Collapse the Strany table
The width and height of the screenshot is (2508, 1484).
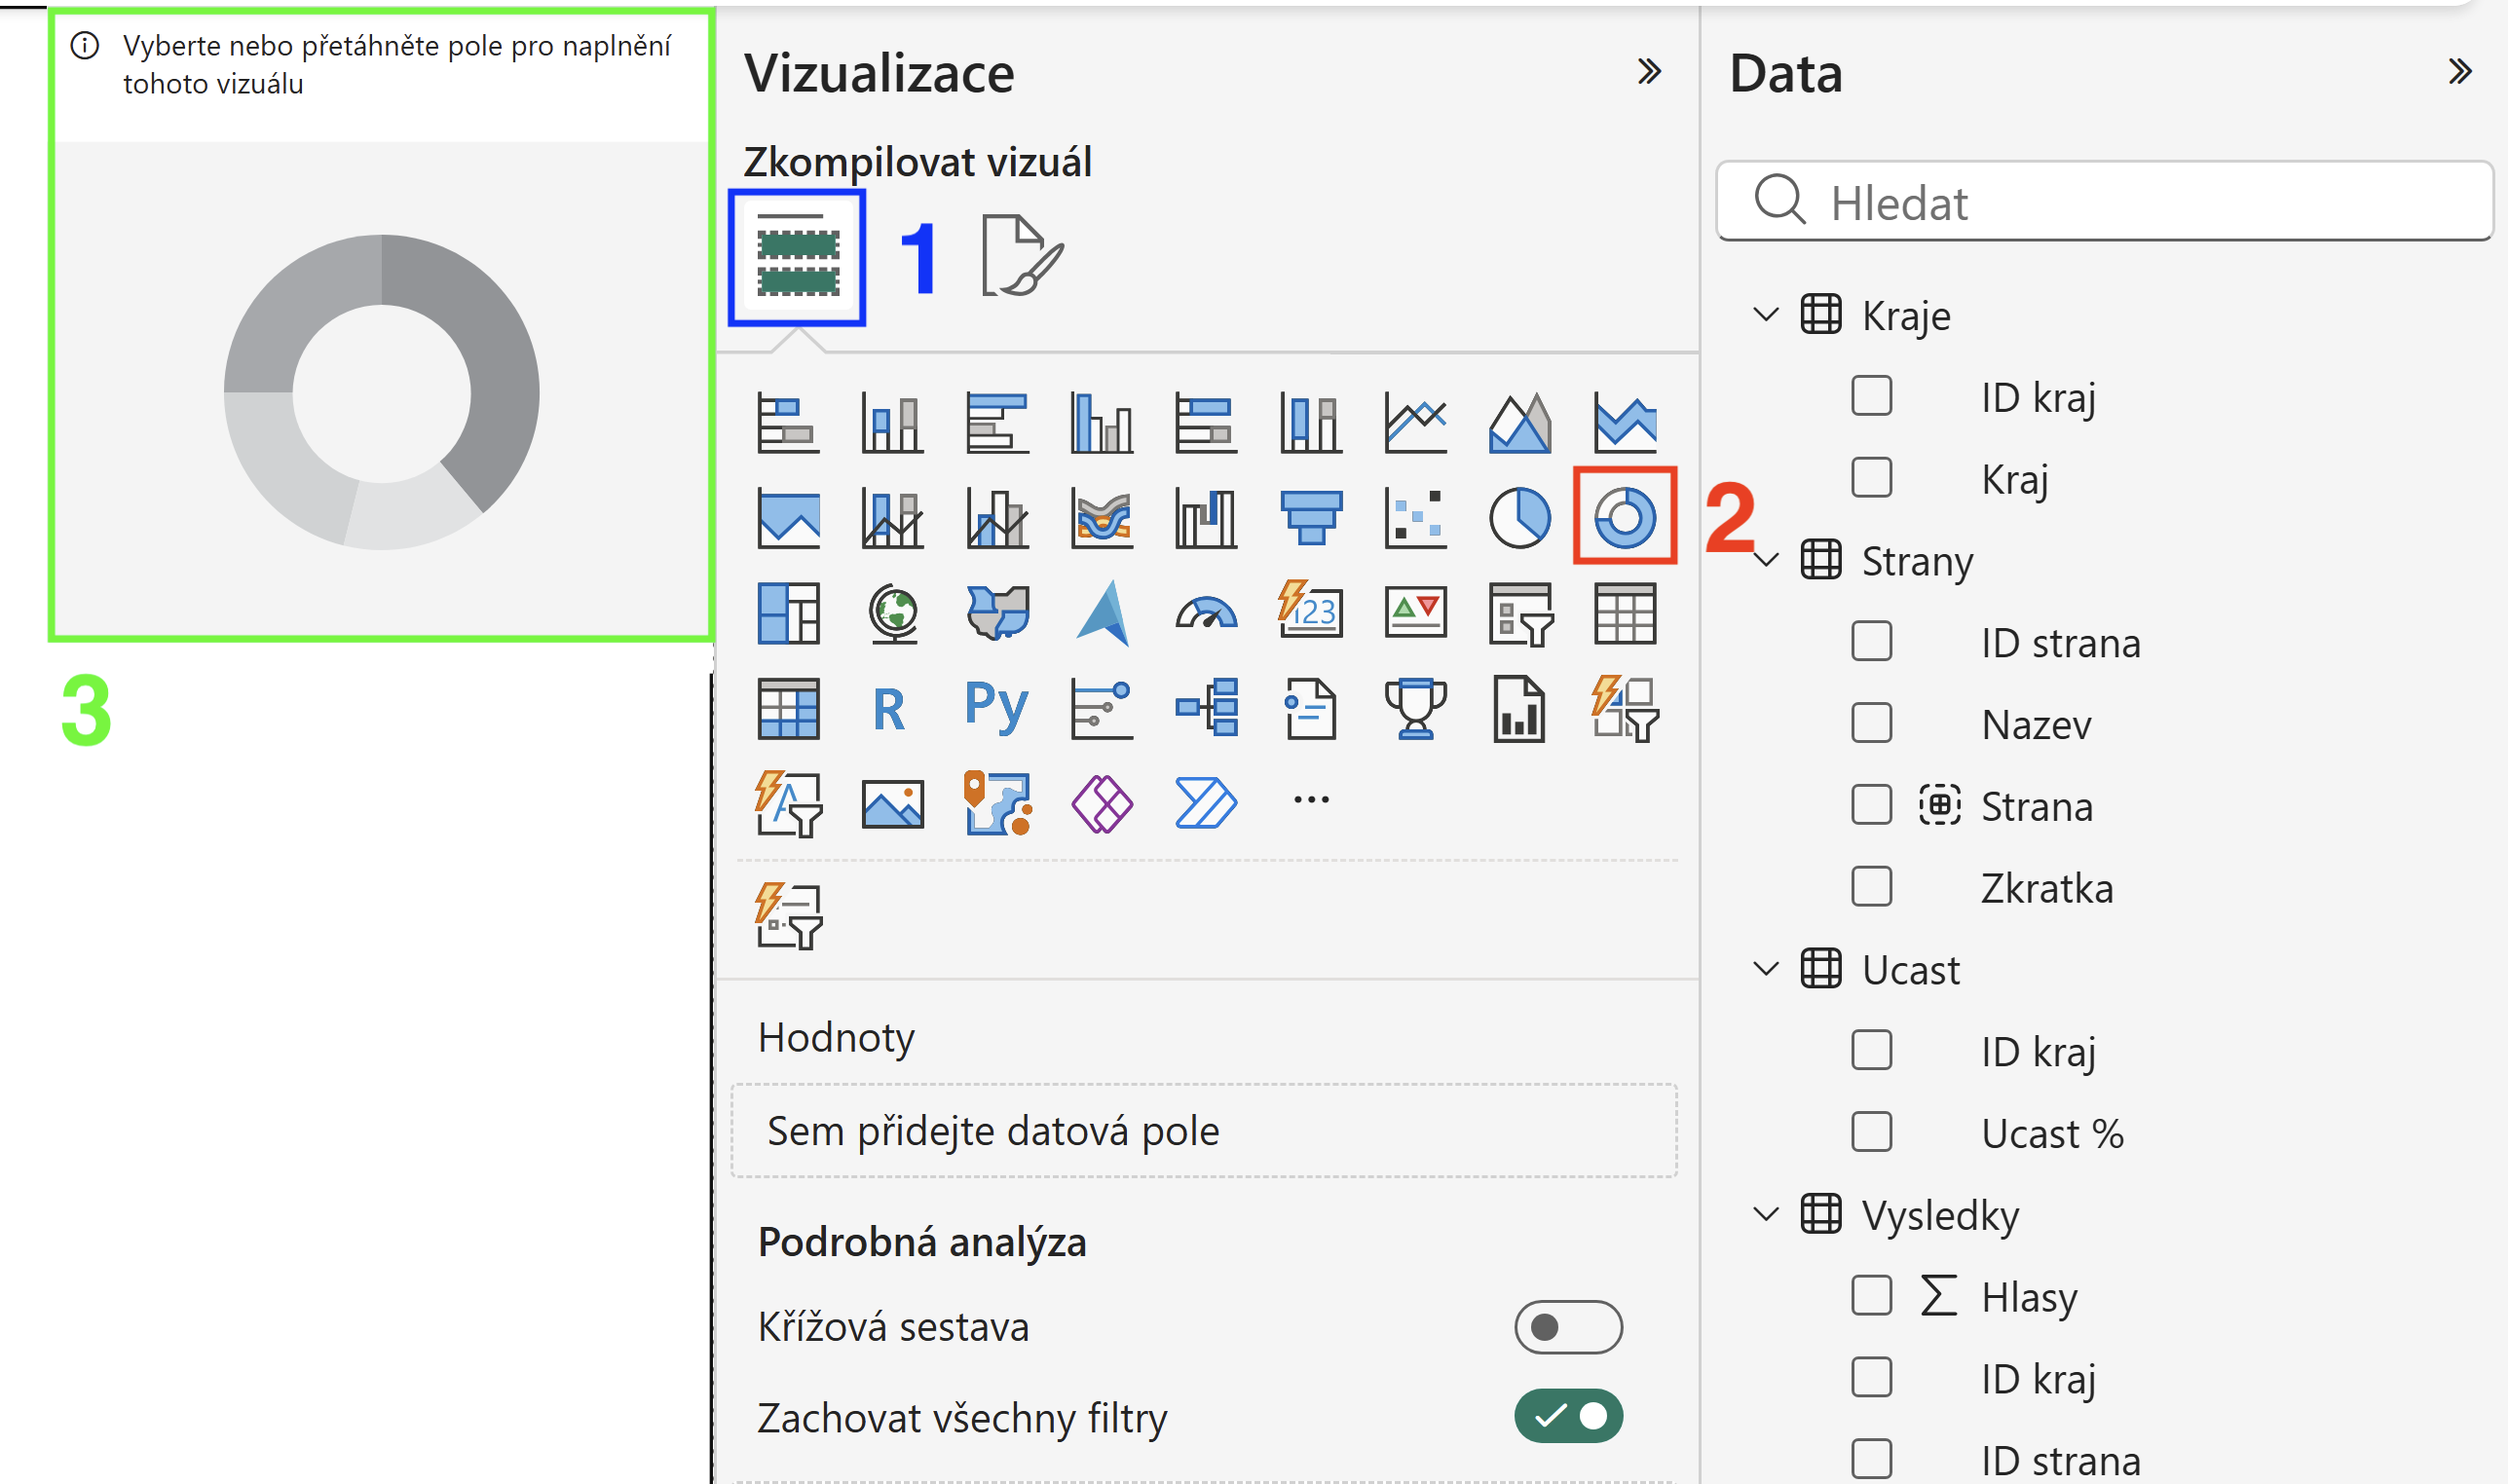pyautogui.click(x=1766, y=560)
